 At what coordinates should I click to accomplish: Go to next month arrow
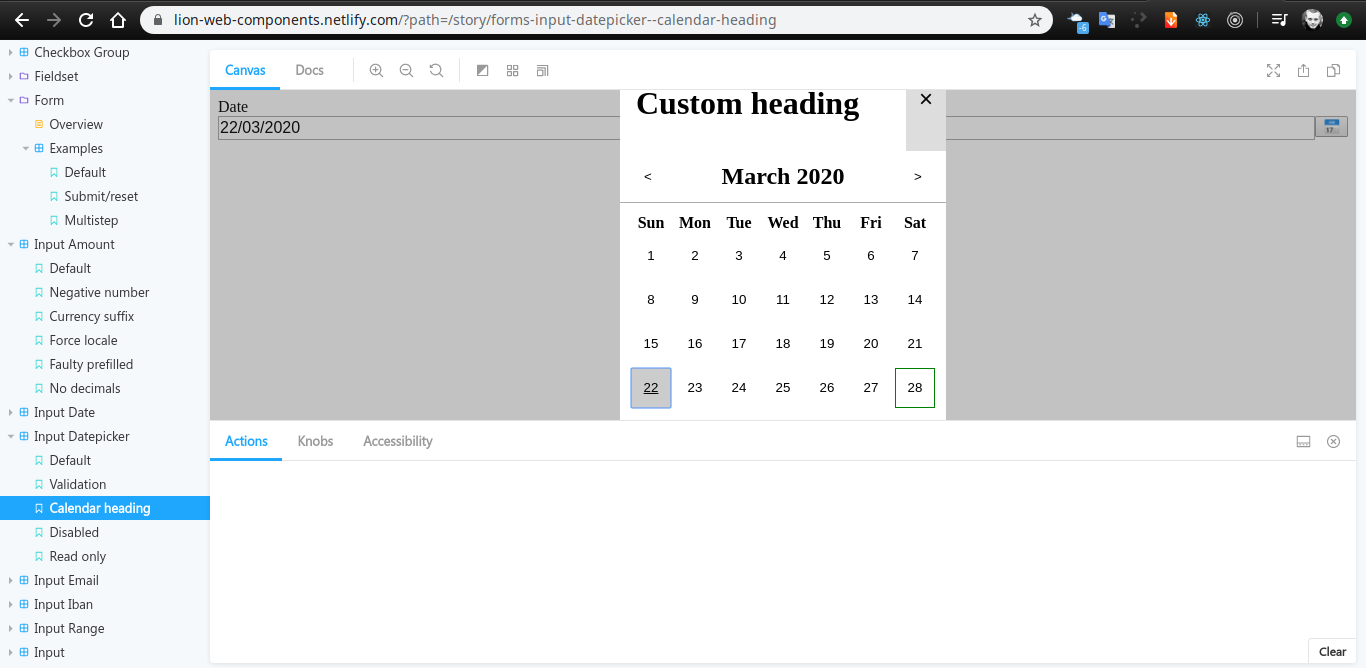tap(918, 177)
